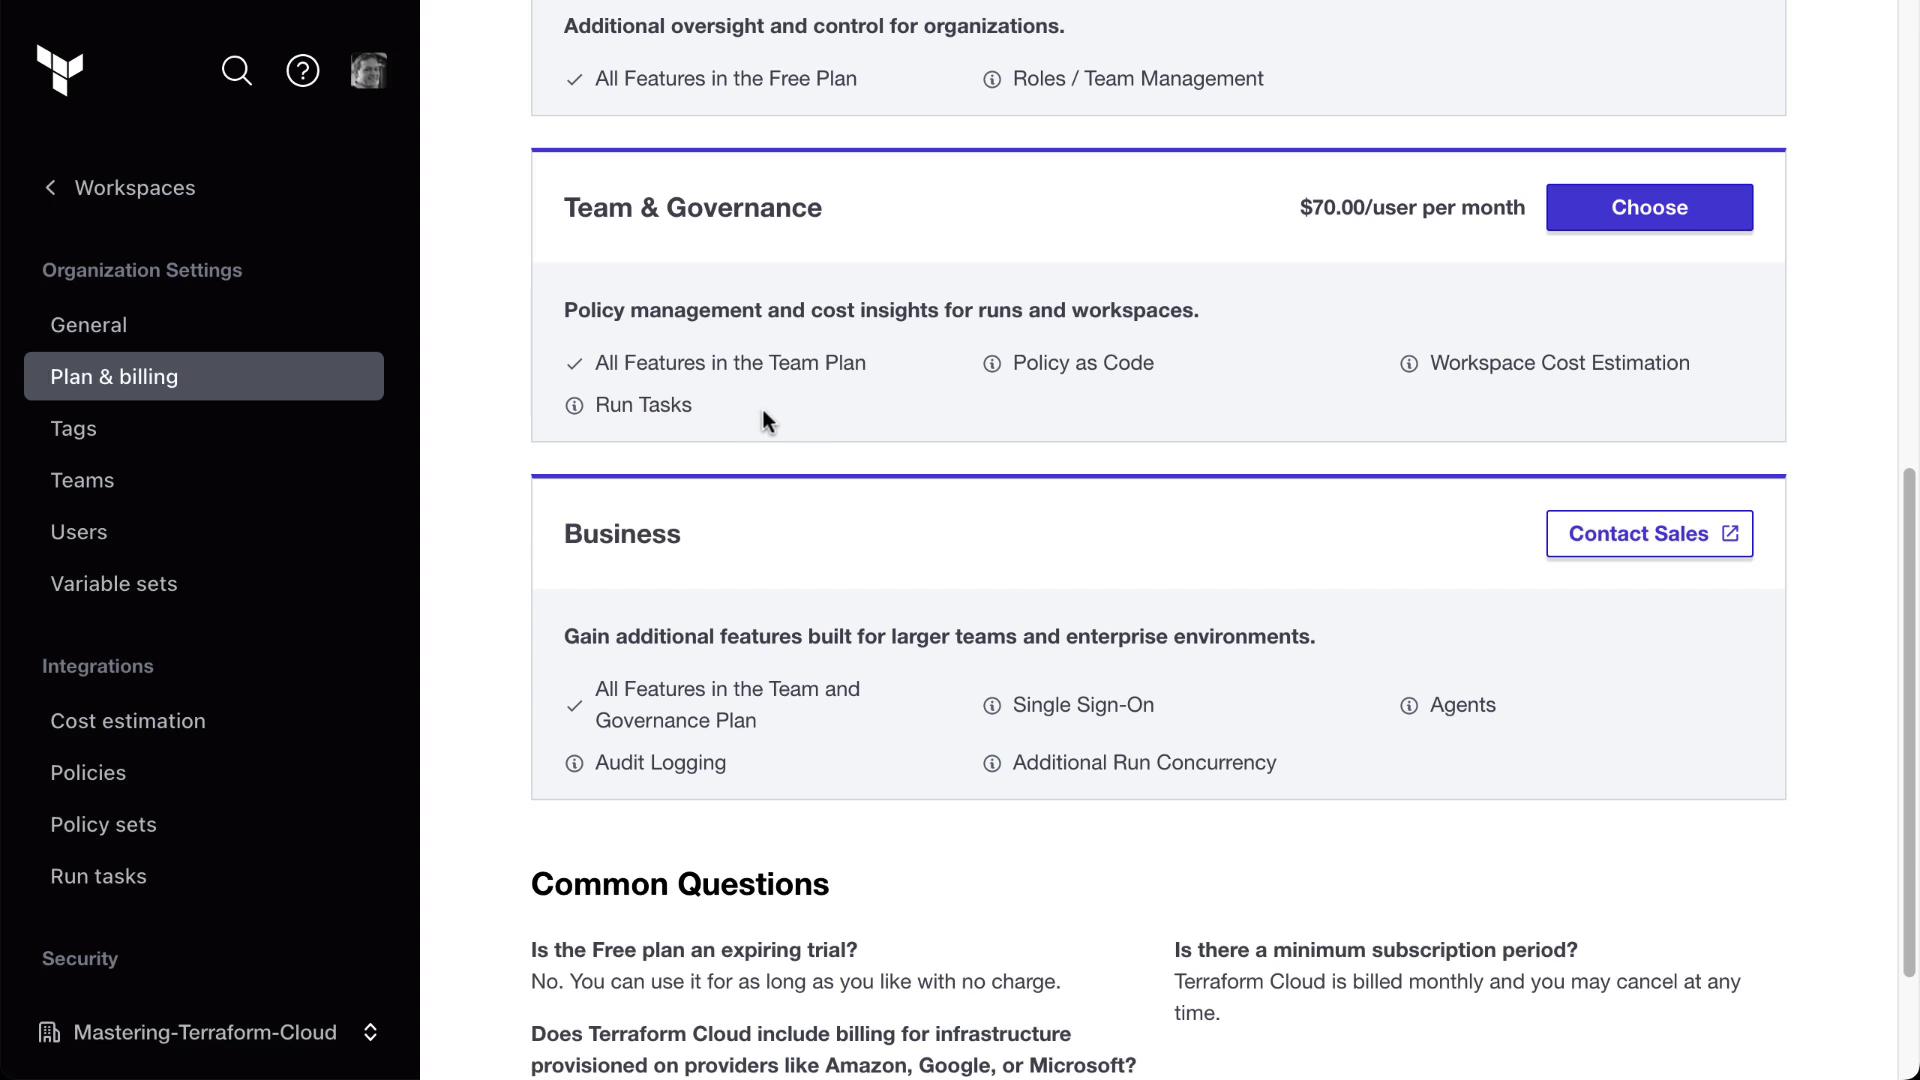Click info icon beside Single Sign-On
Screen dimensions: 1920x1080
pyautogui.click(x=992, y=706)
